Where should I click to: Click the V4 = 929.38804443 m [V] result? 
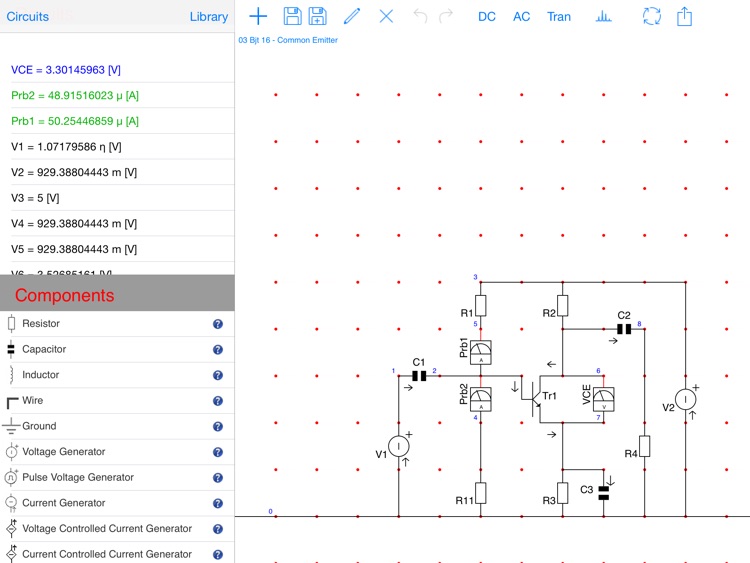tap(117, 224)
